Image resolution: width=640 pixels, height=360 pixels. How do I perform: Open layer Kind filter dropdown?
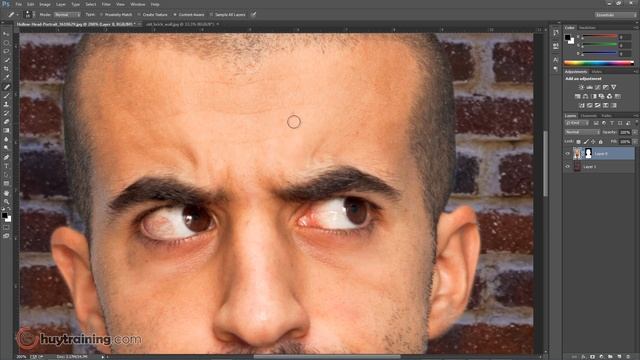click(577, 123)
